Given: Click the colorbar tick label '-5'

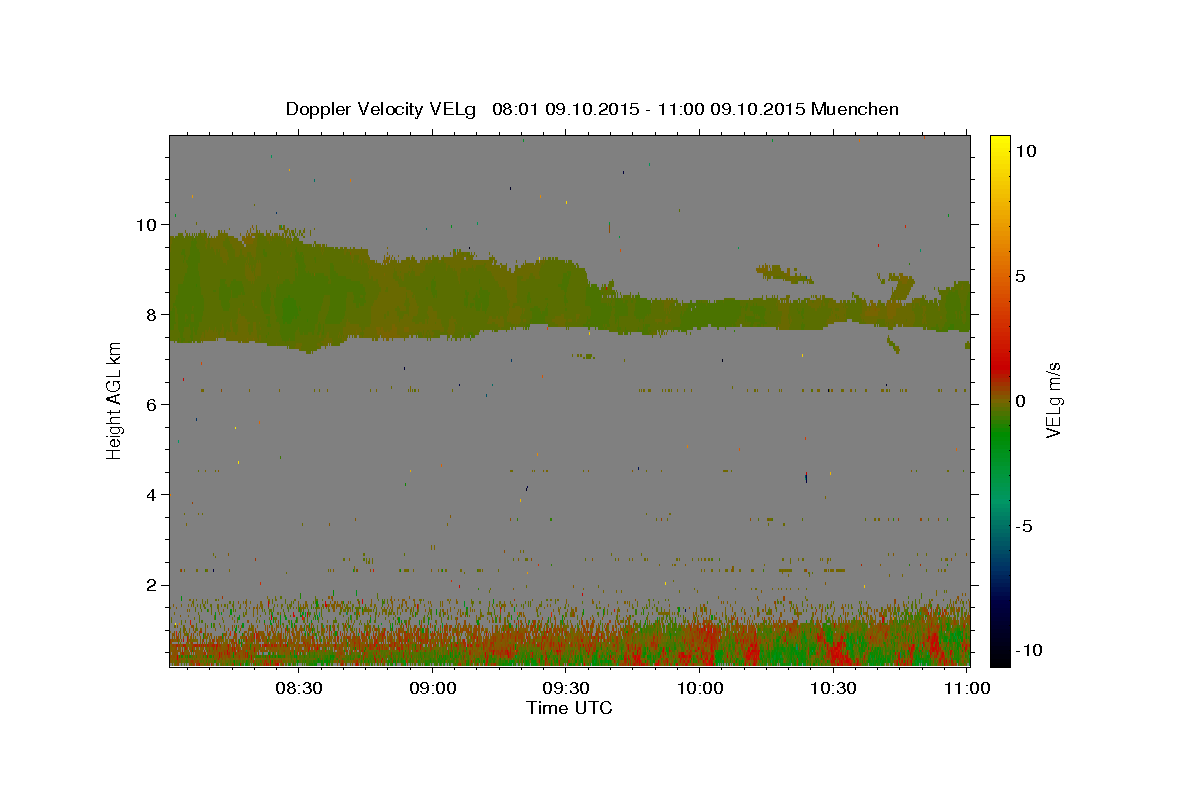Looking at the screenshot, I should (1023, 526).
